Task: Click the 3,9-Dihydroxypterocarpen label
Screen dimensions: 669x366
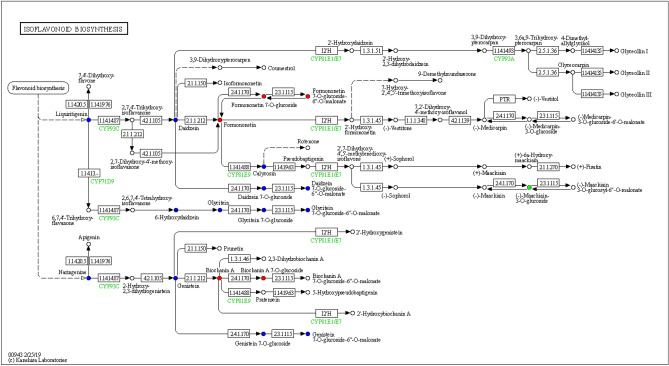Action: click(220, 59)
